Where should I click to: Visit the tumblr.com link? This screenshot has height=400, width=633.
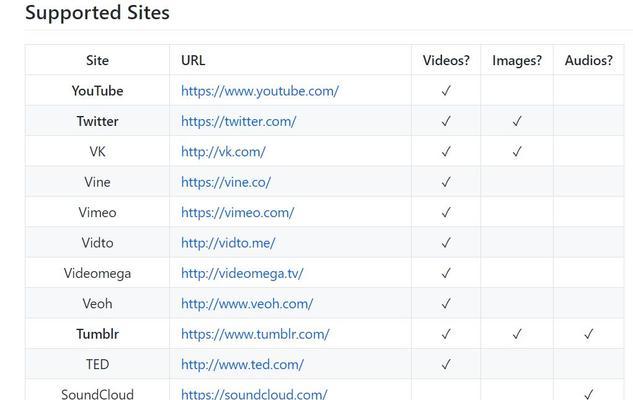(x=255, y=334)
